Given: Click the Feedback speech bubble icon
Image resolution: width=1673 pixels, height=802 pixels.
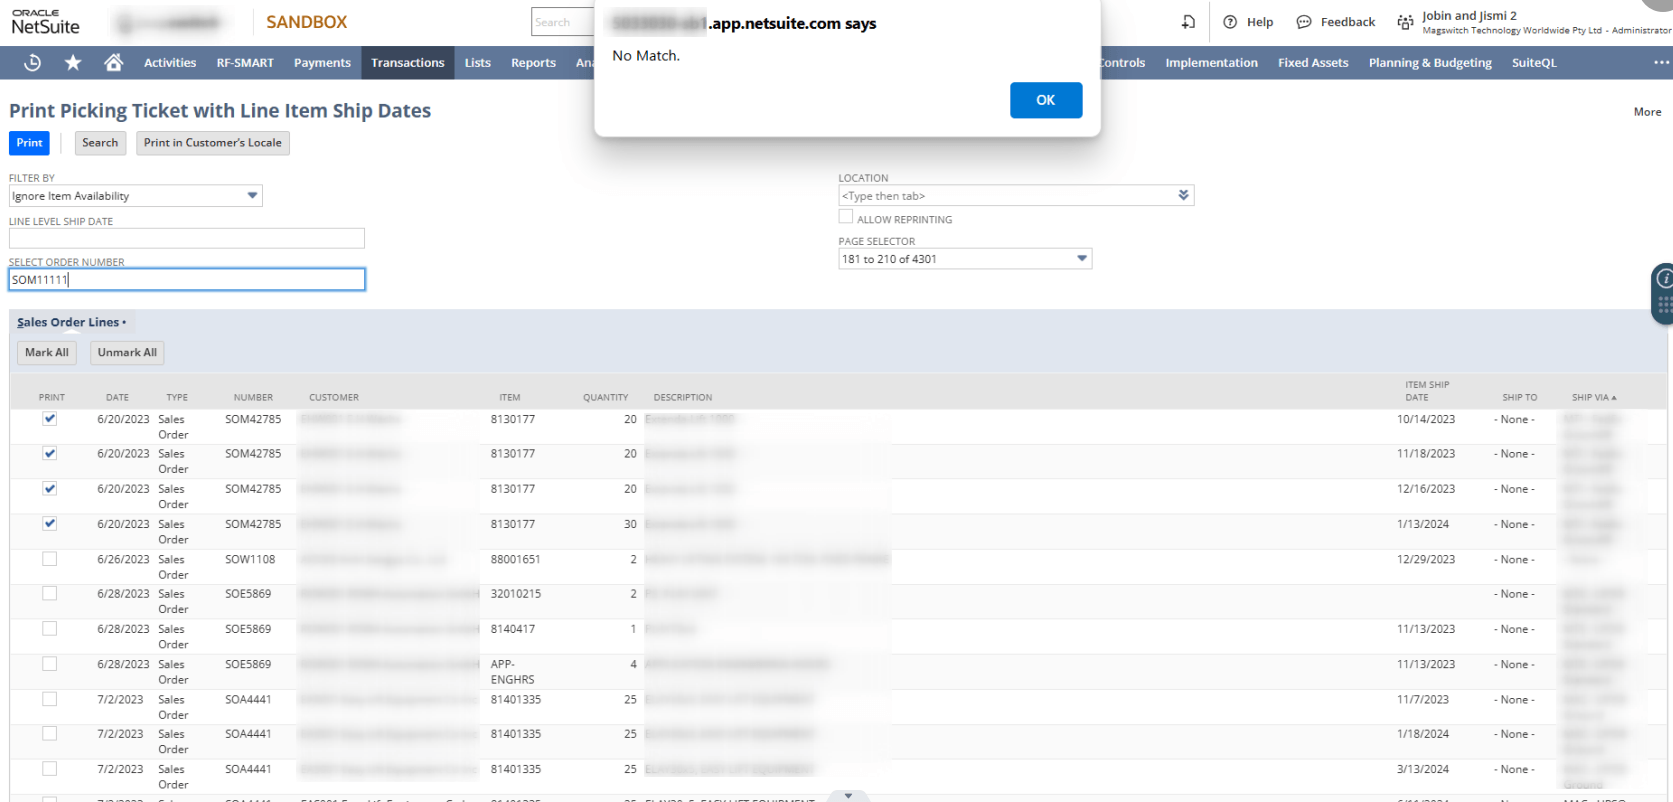Looking at the screenshot, I should 1304,22.
